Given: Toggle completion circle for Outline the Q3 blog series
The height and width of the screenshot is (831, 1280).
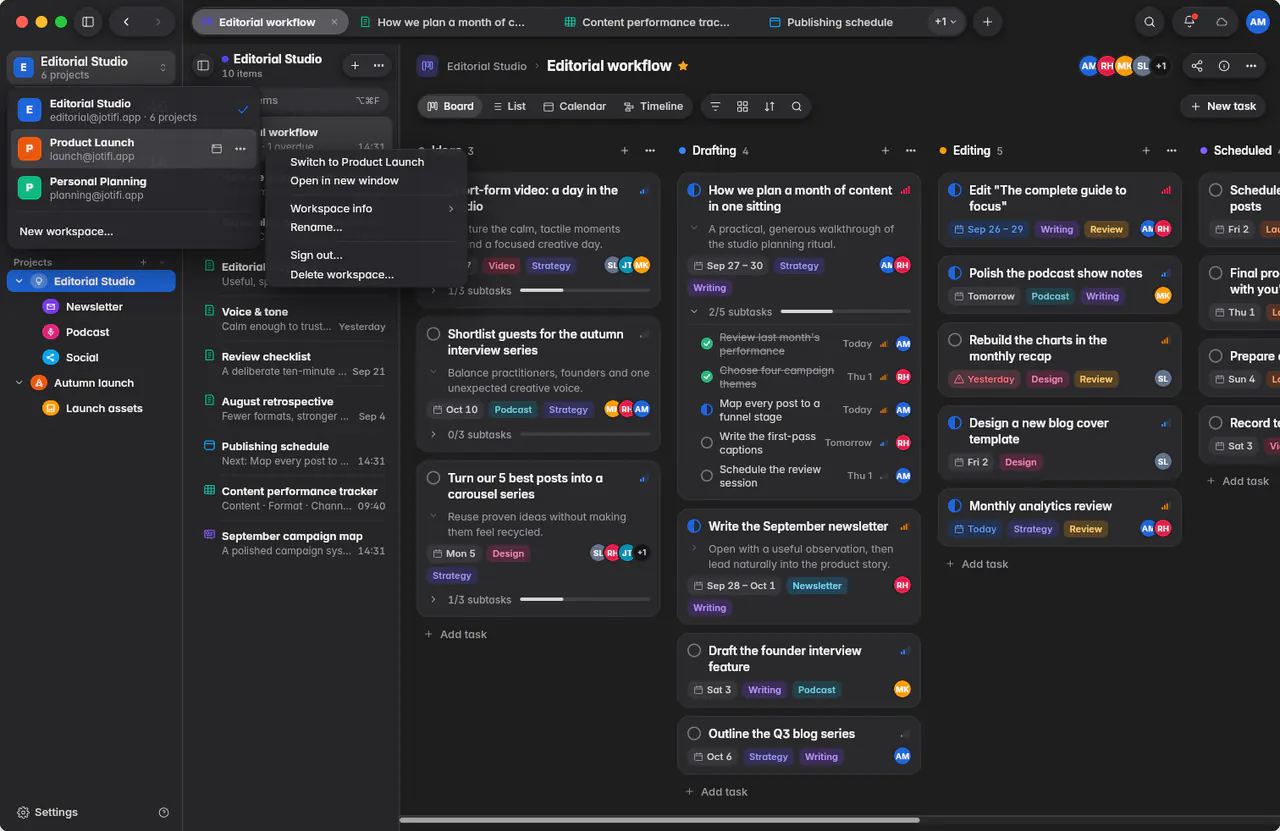Looking at the screenshot, I should (x=694, y=734).
